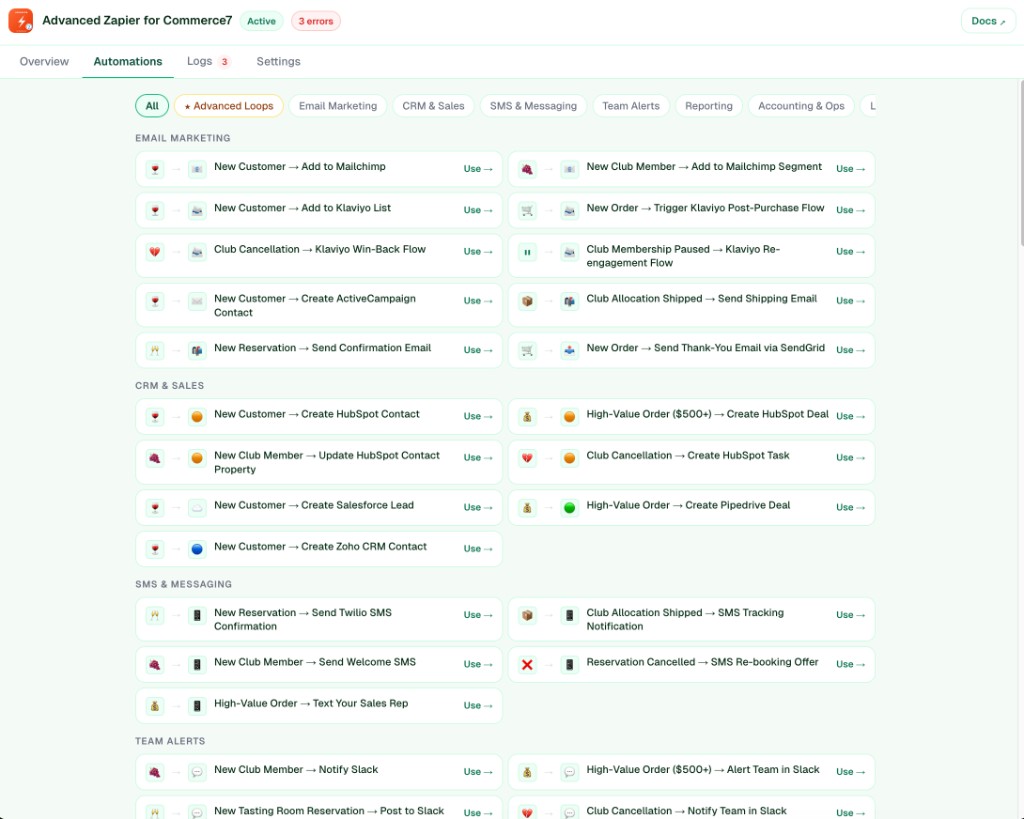
Task: Switch to the Overview tab
Action: [44, 61]
